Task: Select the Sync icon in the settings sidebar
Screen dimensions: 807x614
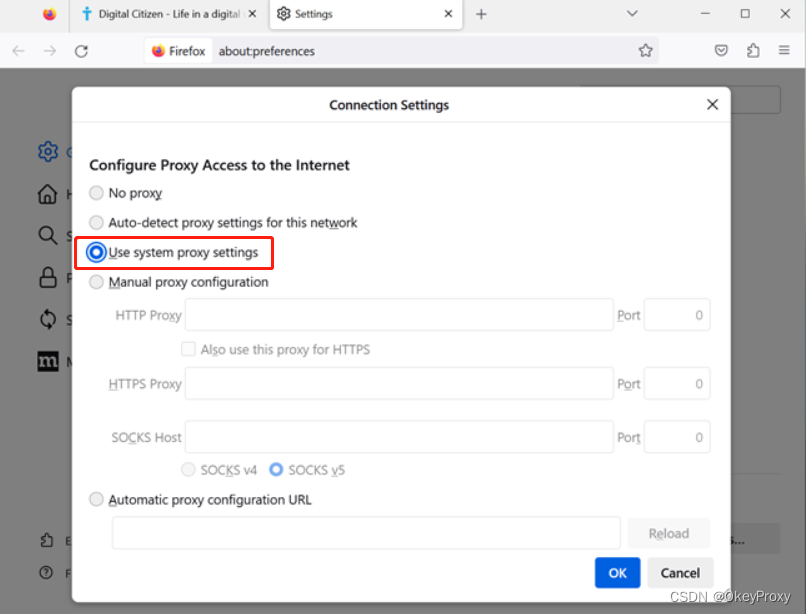Action: [47, 319]
